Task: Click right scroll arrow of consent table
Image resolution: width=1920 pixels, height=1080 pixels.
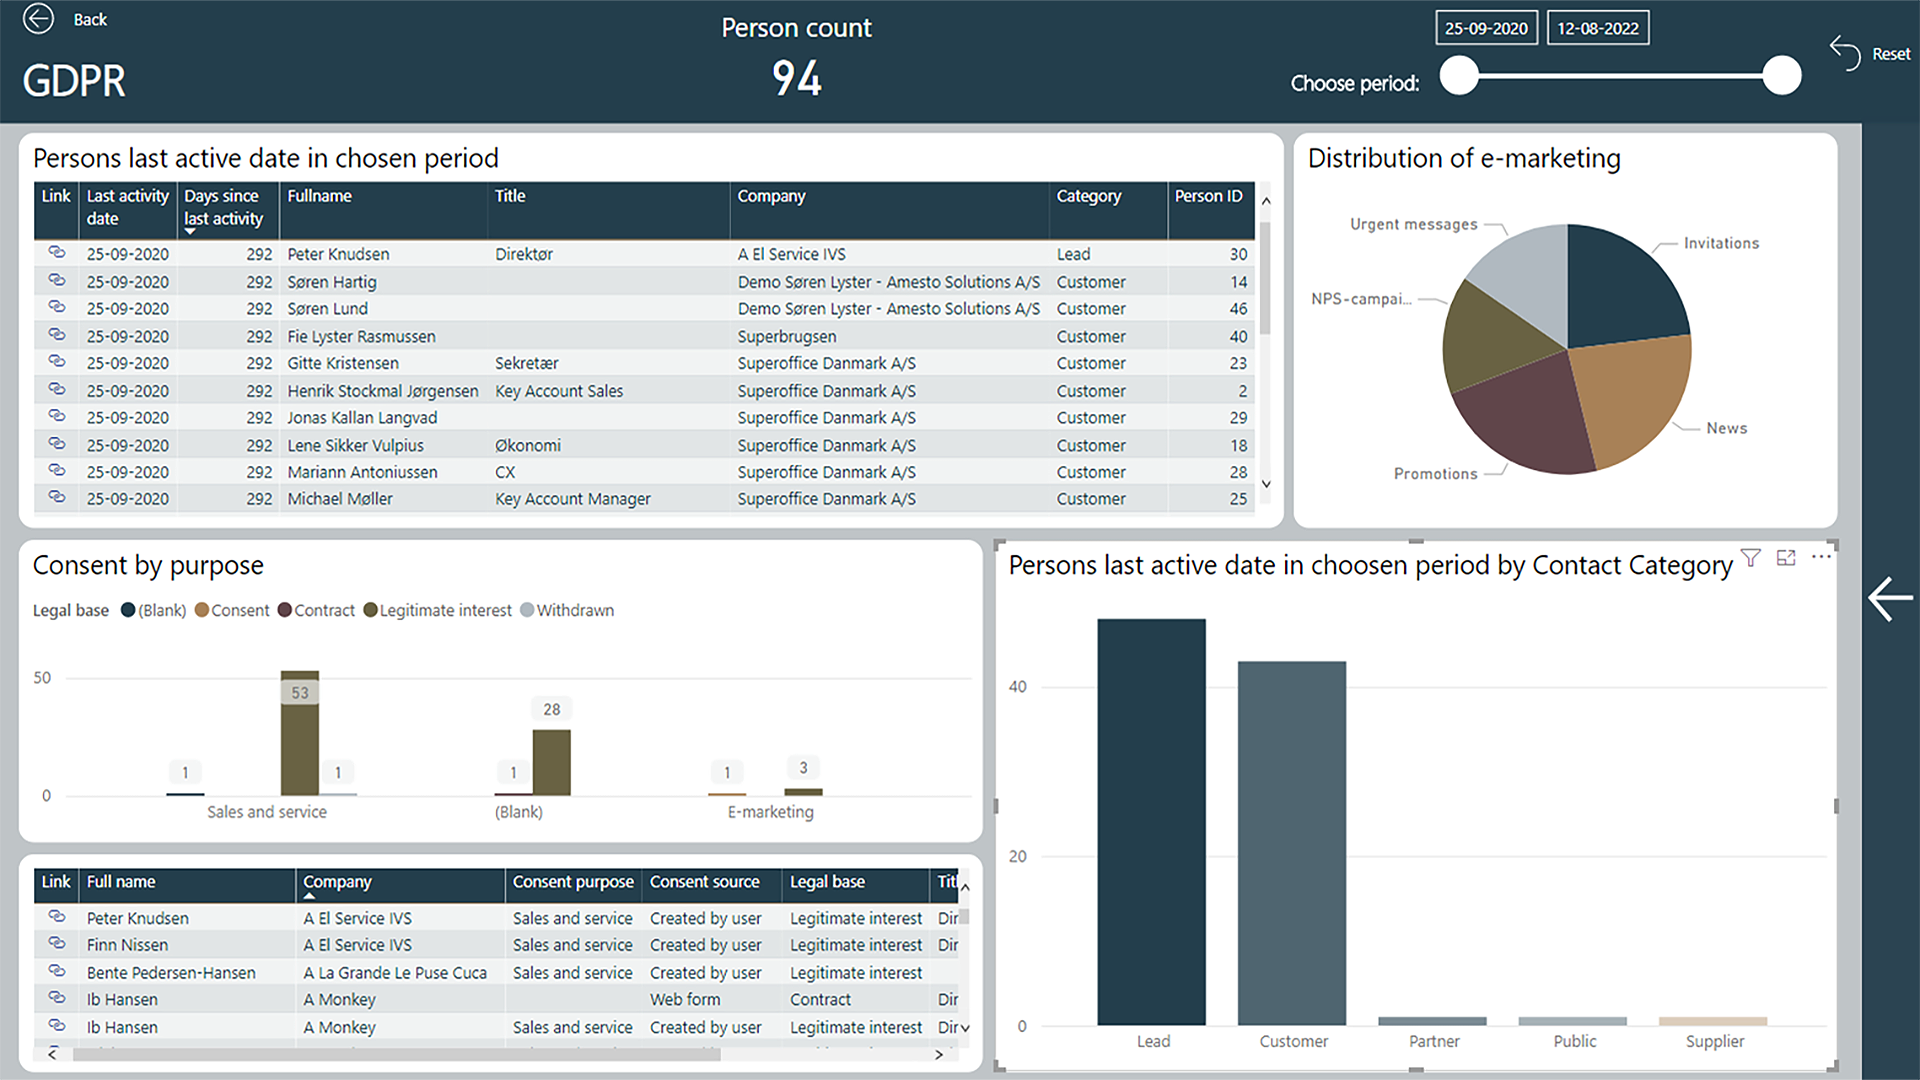Action: click(938, 1054)
